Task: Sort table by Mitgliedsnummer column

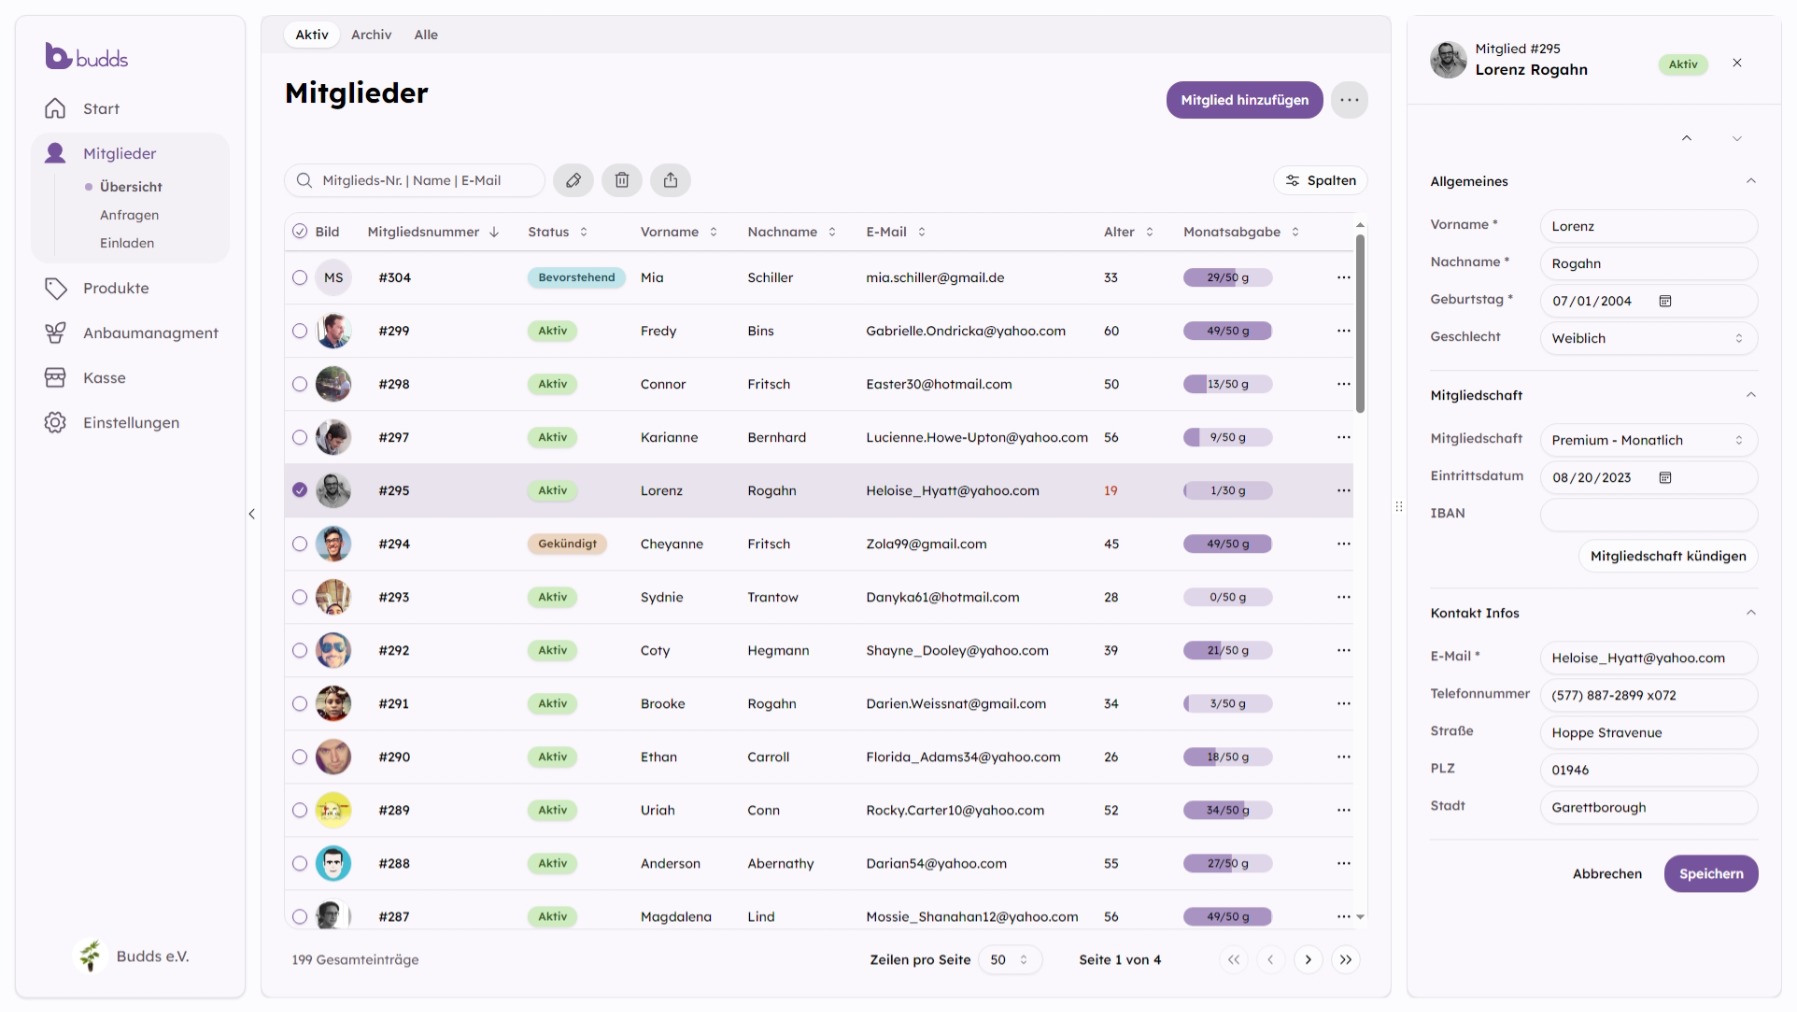Action: click(x=433, y=232)
